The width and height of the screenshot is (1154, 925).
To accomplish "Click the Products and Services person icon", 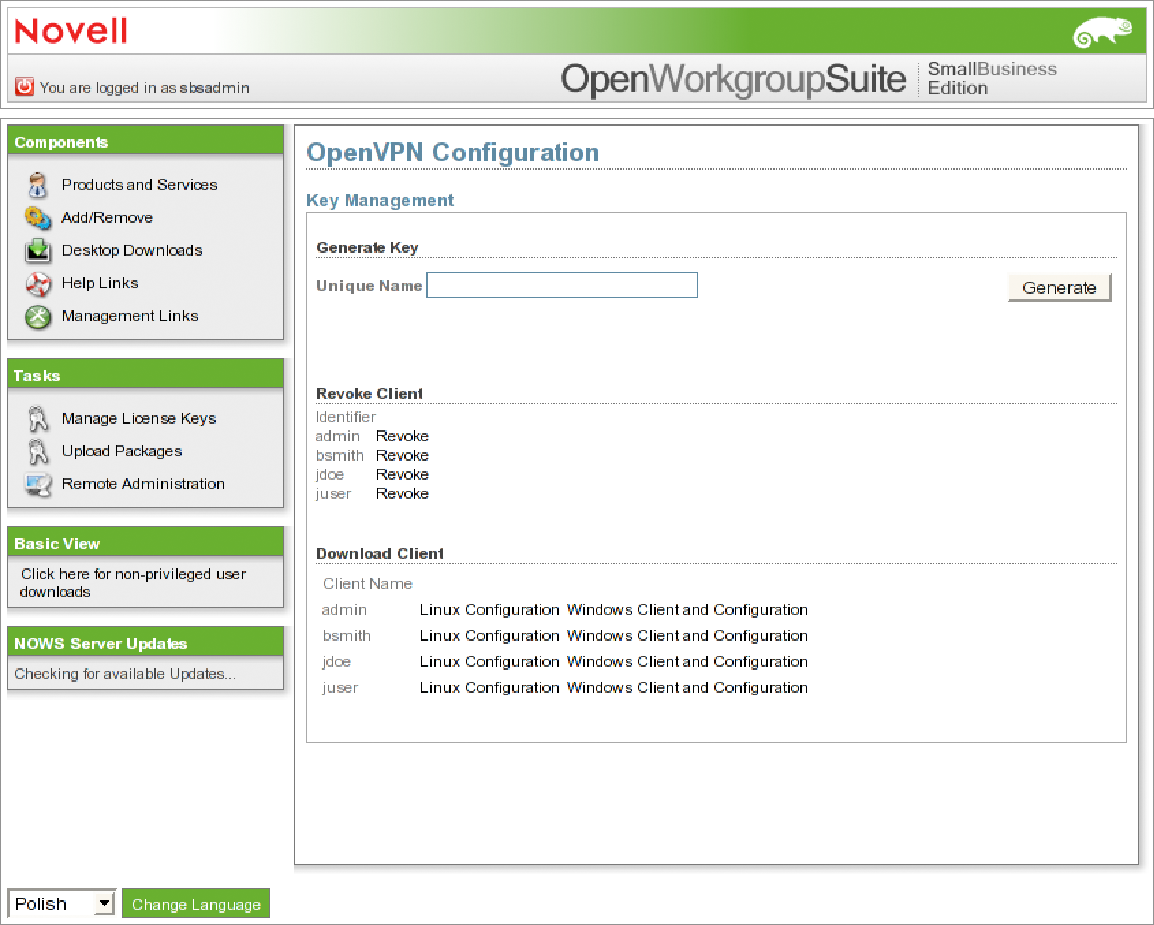I will coord(38,185).
